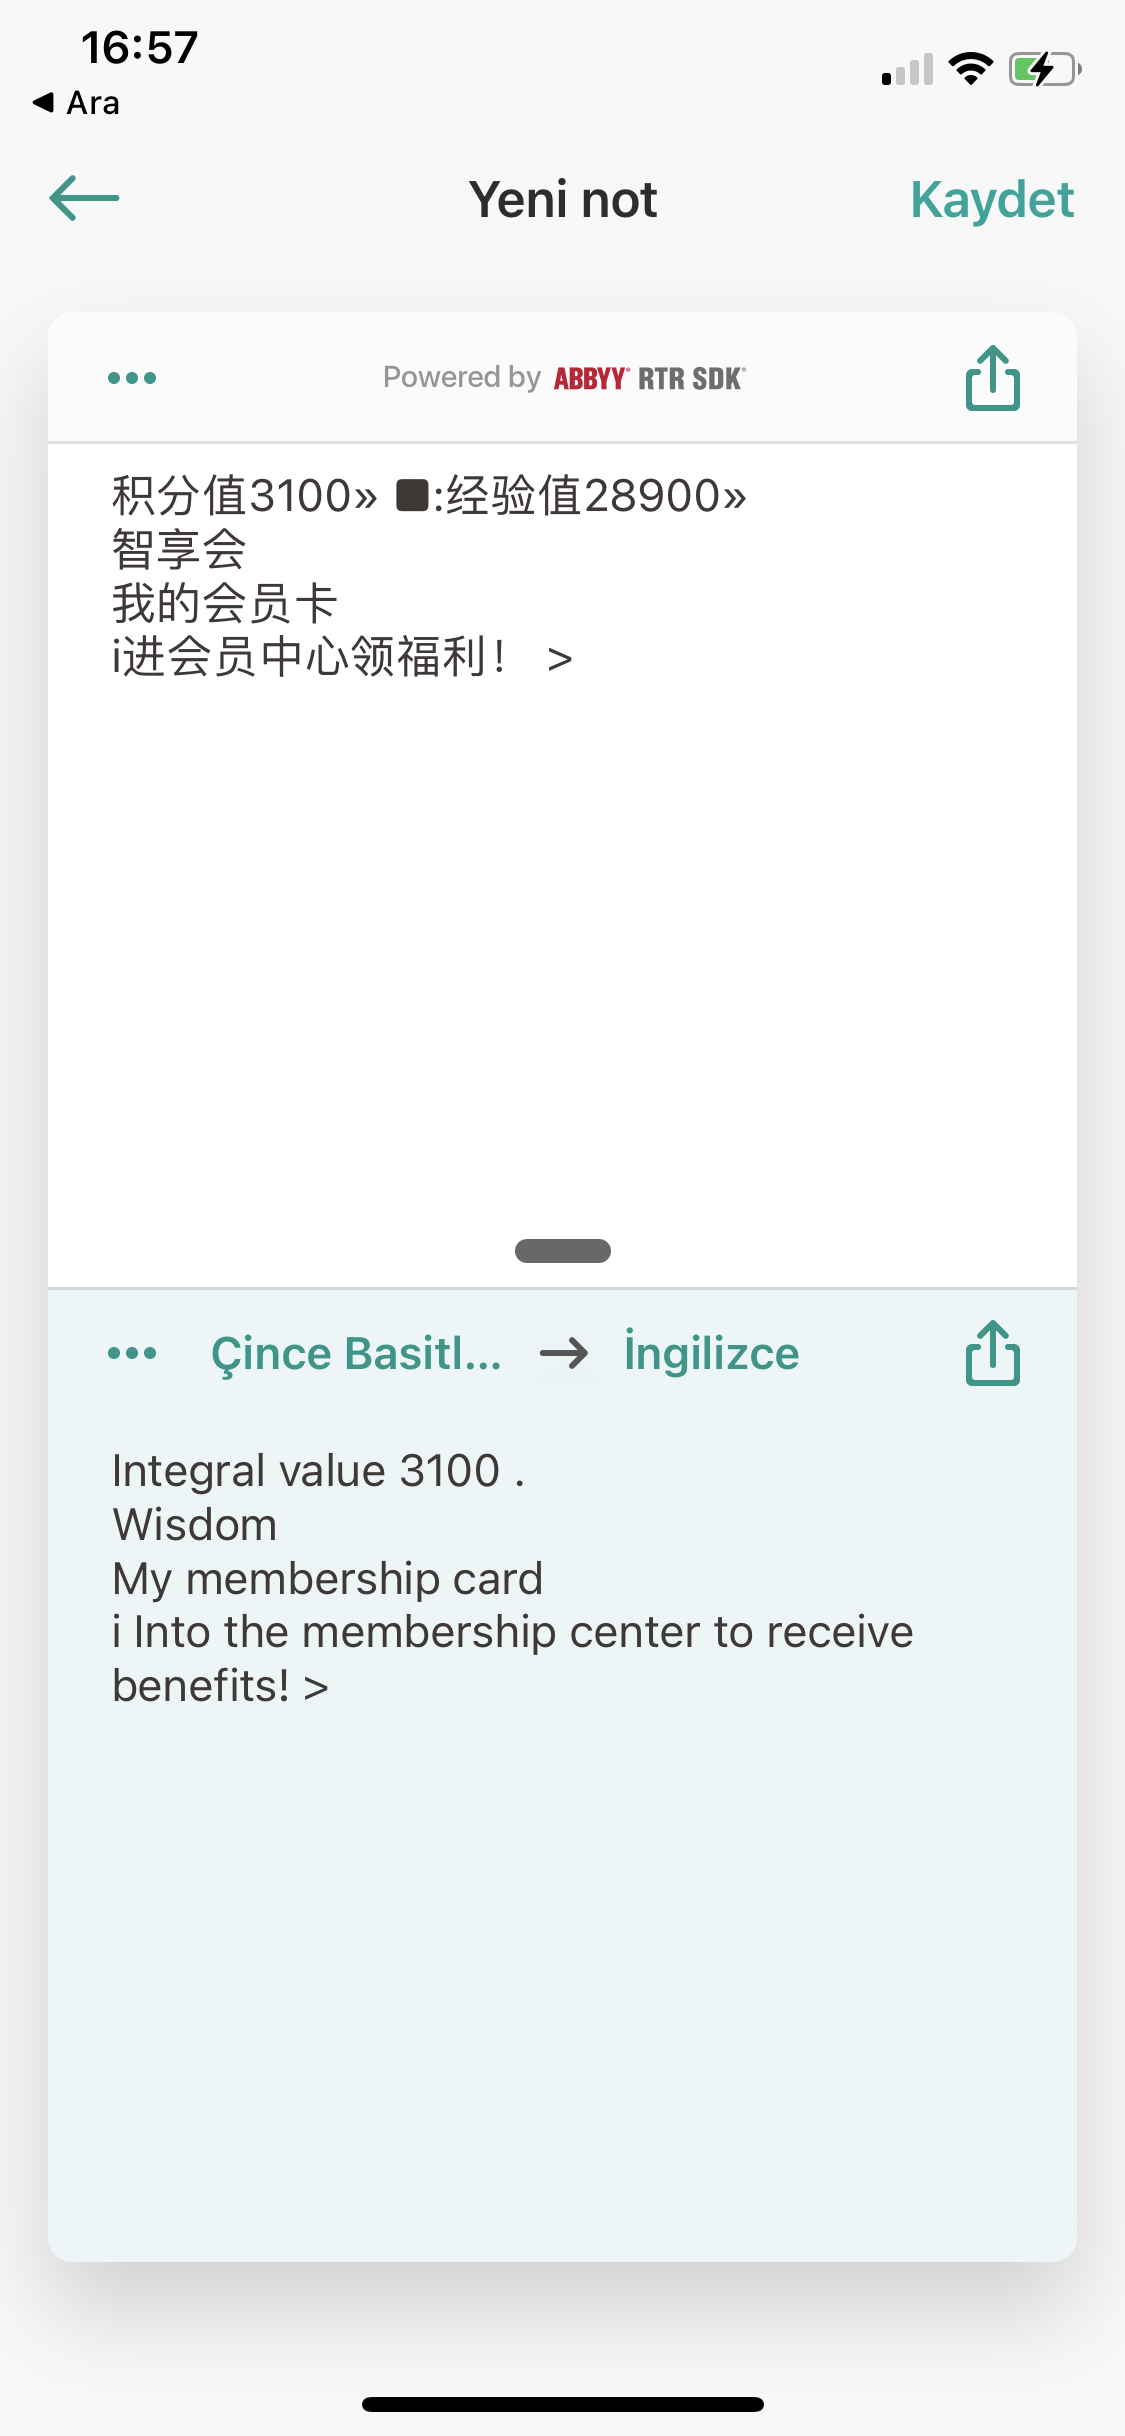The image size is (1125, 2436).
Task: Tap the battery status icon
Action: (x=1045, y=69)
